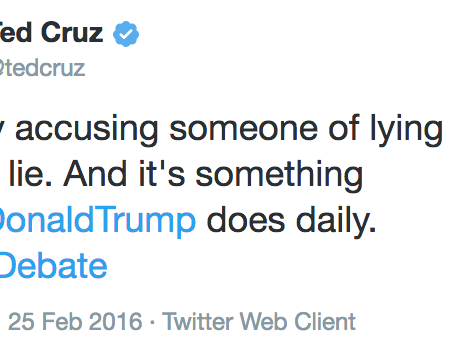Viewport: 450px width, 362px height.
Task: Click the word "someone" in the tweet
Action: point(243,128)
